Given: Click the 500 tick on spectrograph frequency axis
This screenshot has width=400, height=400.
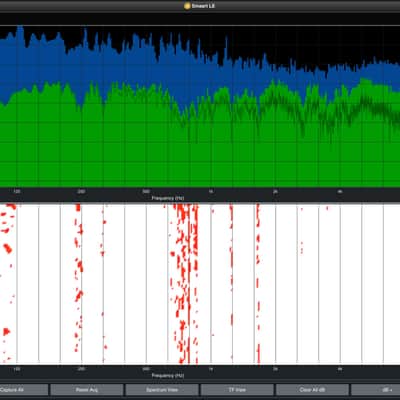Looking at the screenshot, I should tap(146, 369).
